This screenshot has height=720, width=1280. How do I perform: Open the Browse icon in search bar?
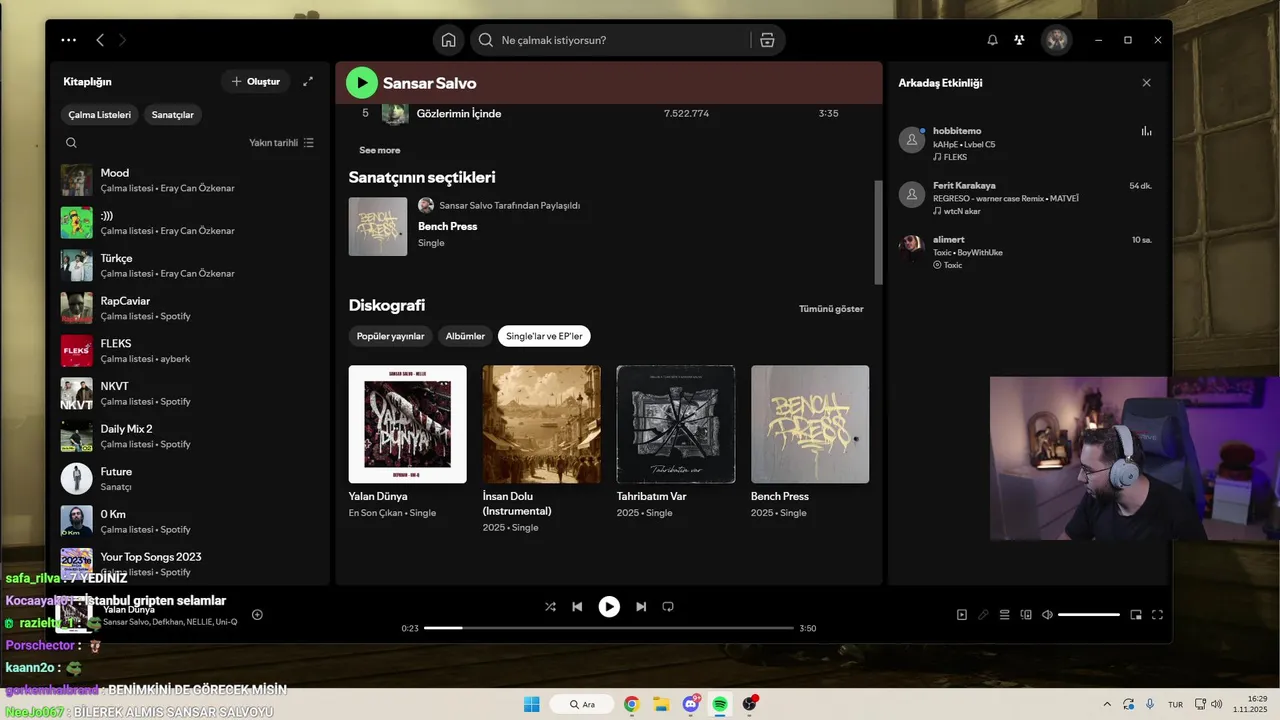coord(767,40)
